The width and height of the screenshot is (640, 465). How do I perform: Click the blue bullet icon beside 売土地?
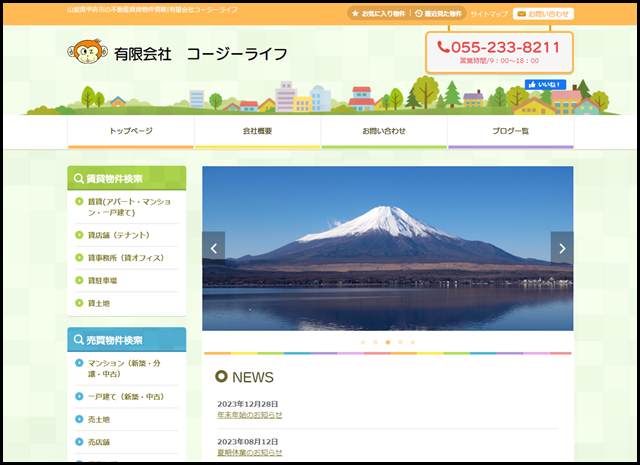79,419
